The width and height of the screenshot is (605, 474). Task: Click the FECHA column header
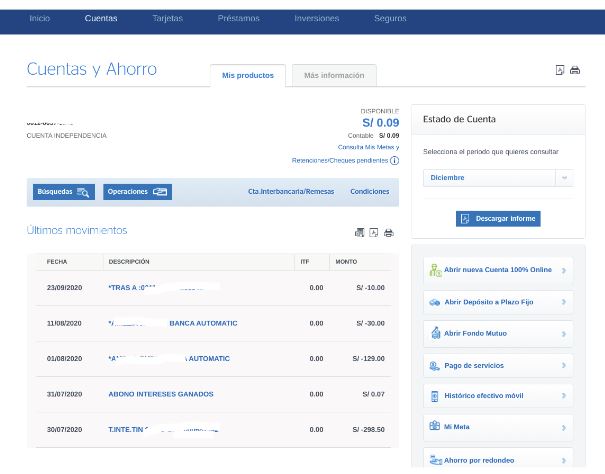[57, 262]
